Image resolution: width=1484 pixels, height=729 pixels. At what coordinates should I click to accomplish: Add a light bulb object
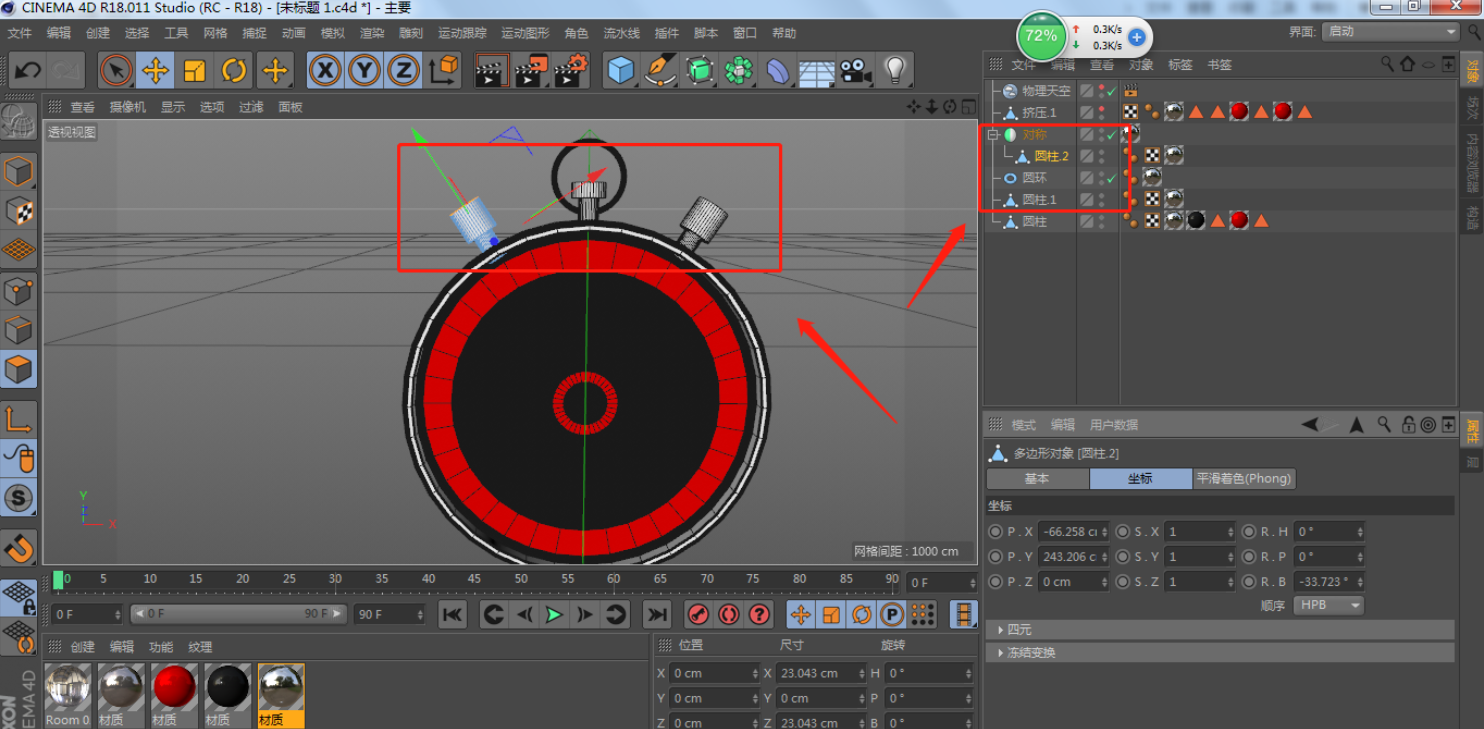coord(895,71)
